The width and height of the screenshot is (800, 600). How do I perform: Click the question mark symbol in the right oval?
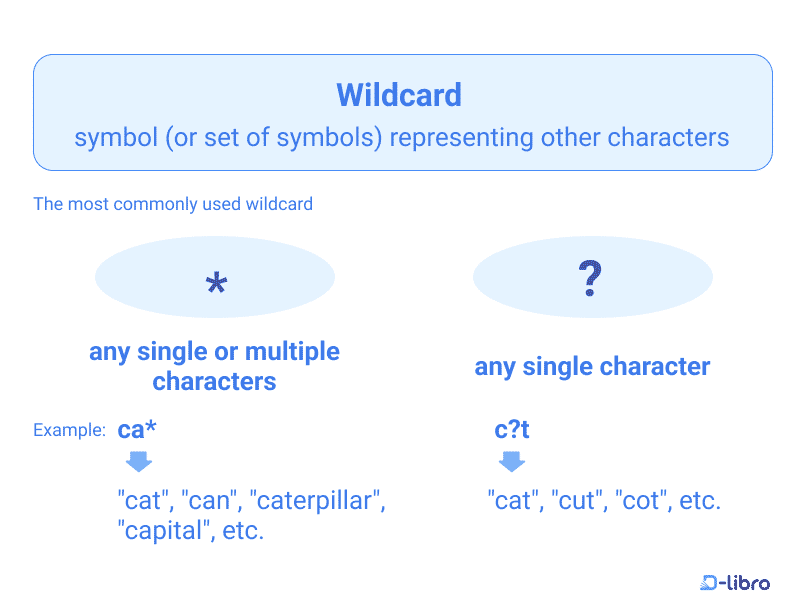(590, 278)
